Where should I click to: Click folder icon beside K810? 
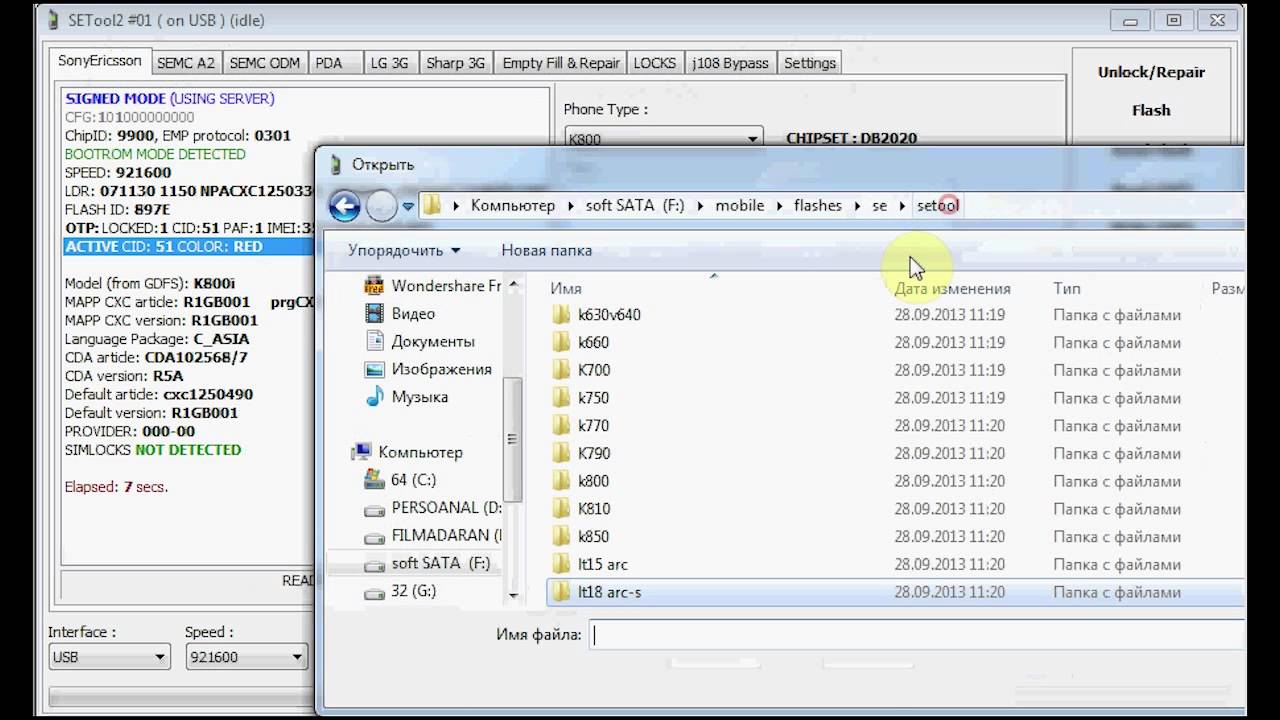point(561,509)
